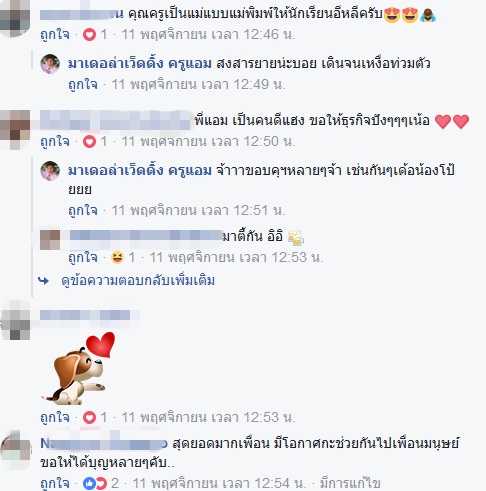
Task: Click page avatar on 12:51 reply
Action: tap(50, 171)
